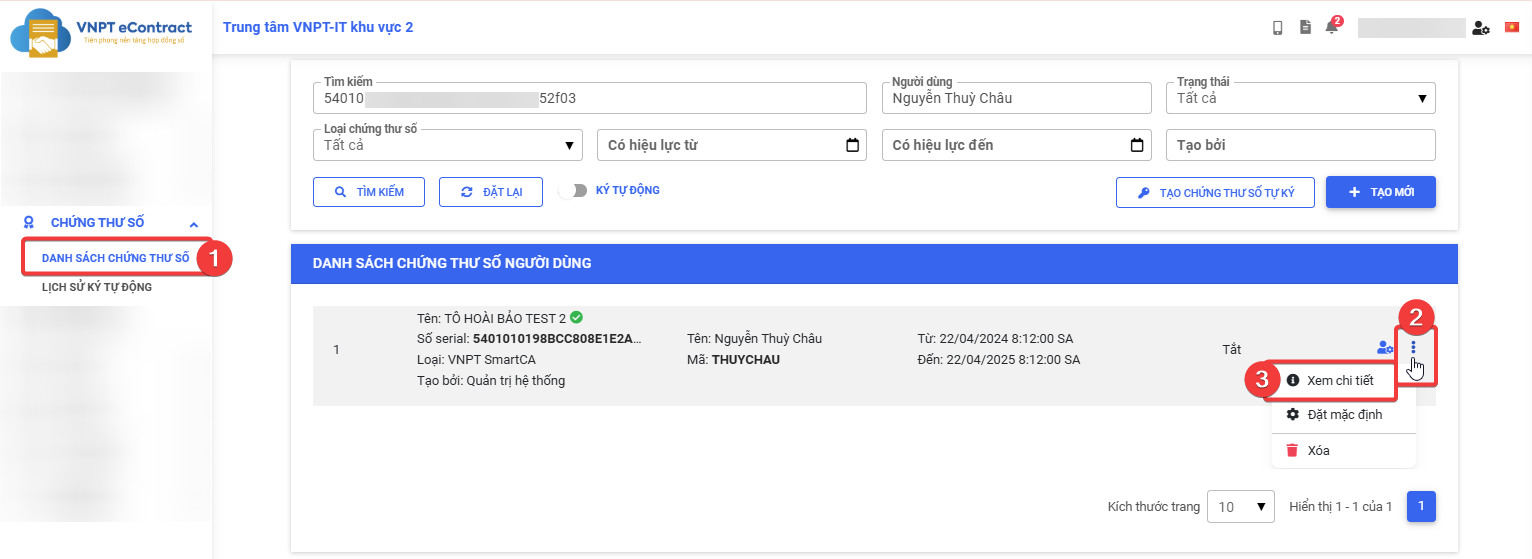Open user account settings icon
The width and height of the screenshot is (1532, 559).
[1481, 28]
